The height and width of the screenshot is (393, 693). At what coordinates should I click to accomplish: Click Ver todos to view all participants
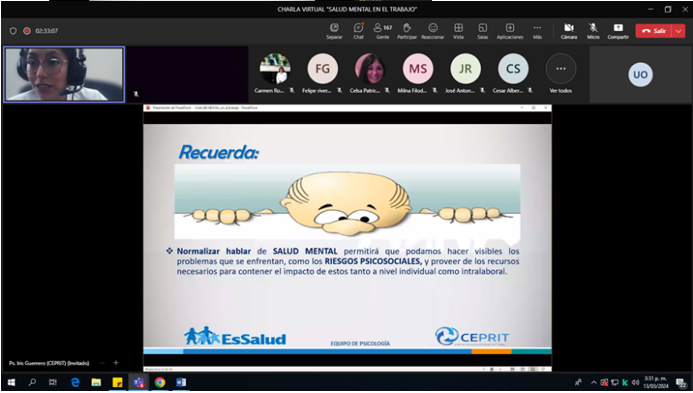(x=561, y=73)
